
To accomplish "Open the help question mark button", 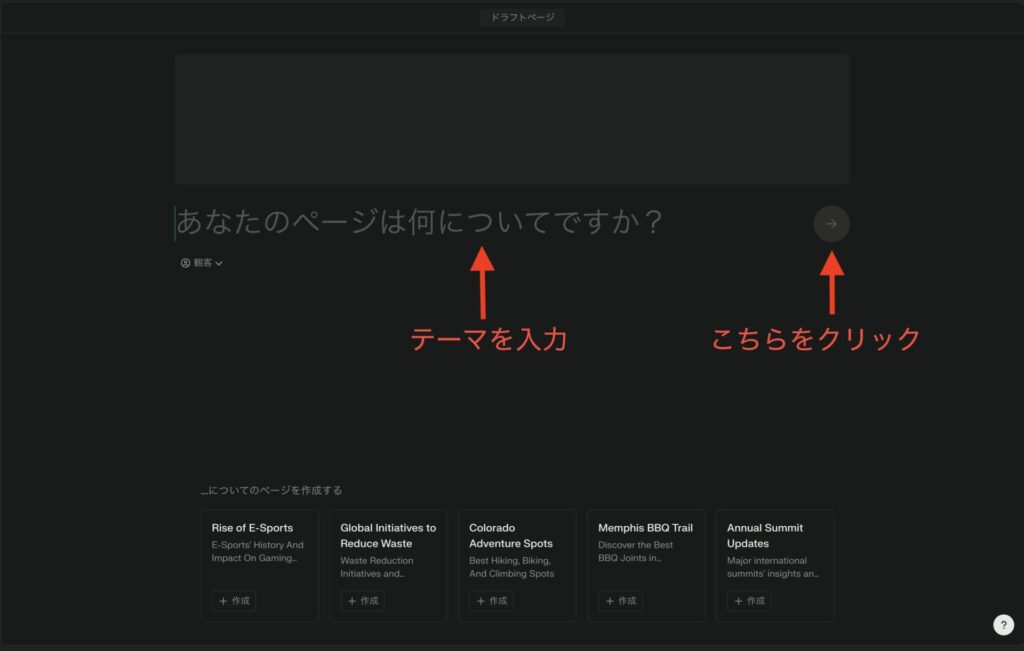I will point(1003,625).
